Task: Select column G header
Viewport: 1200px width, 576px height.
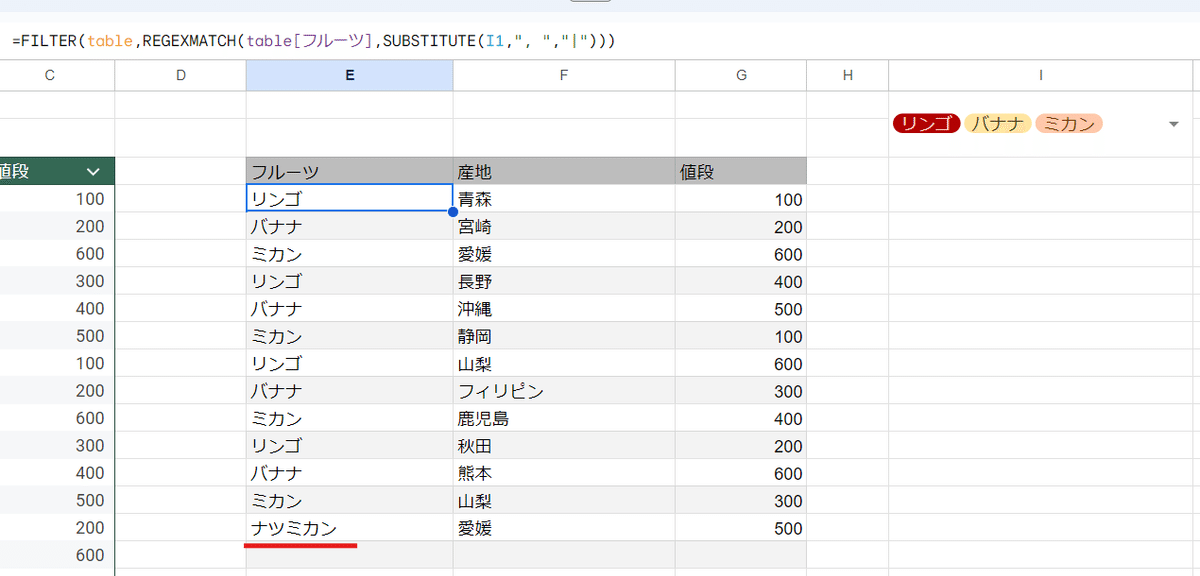Action: click(x=741, y=75)
